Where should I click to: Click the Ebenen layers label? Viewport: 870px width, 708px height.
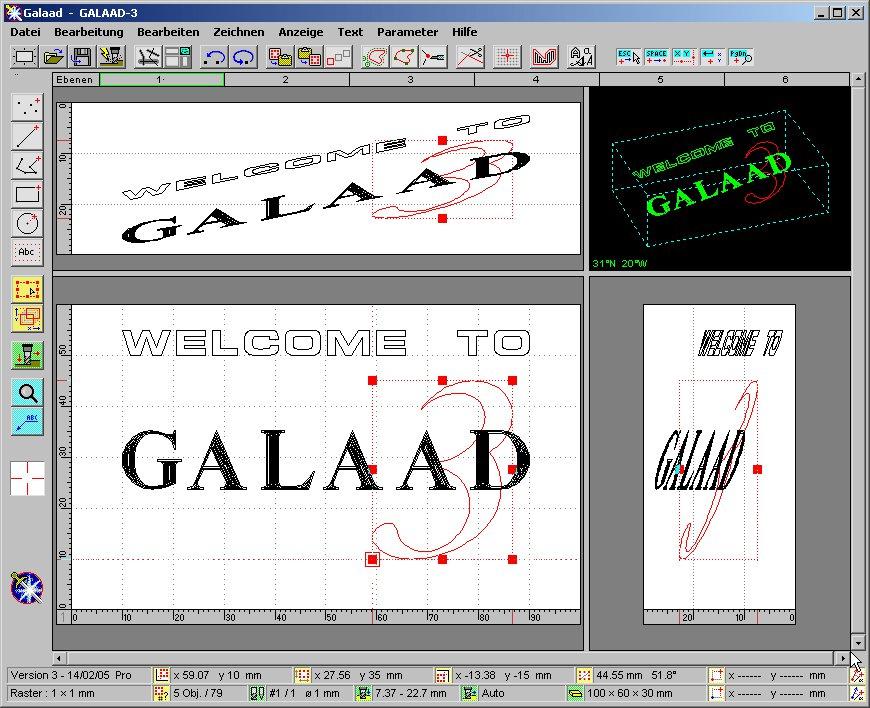(75, 79)
